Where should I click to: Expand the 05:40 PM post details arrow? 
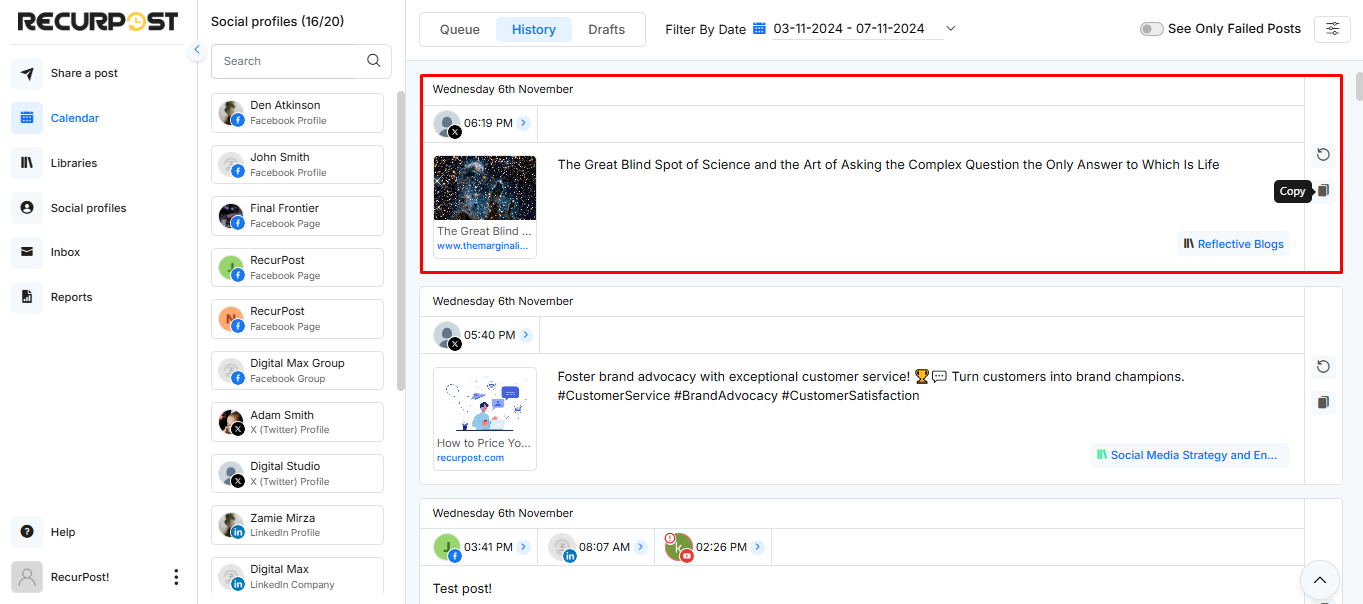click(526, 335)
